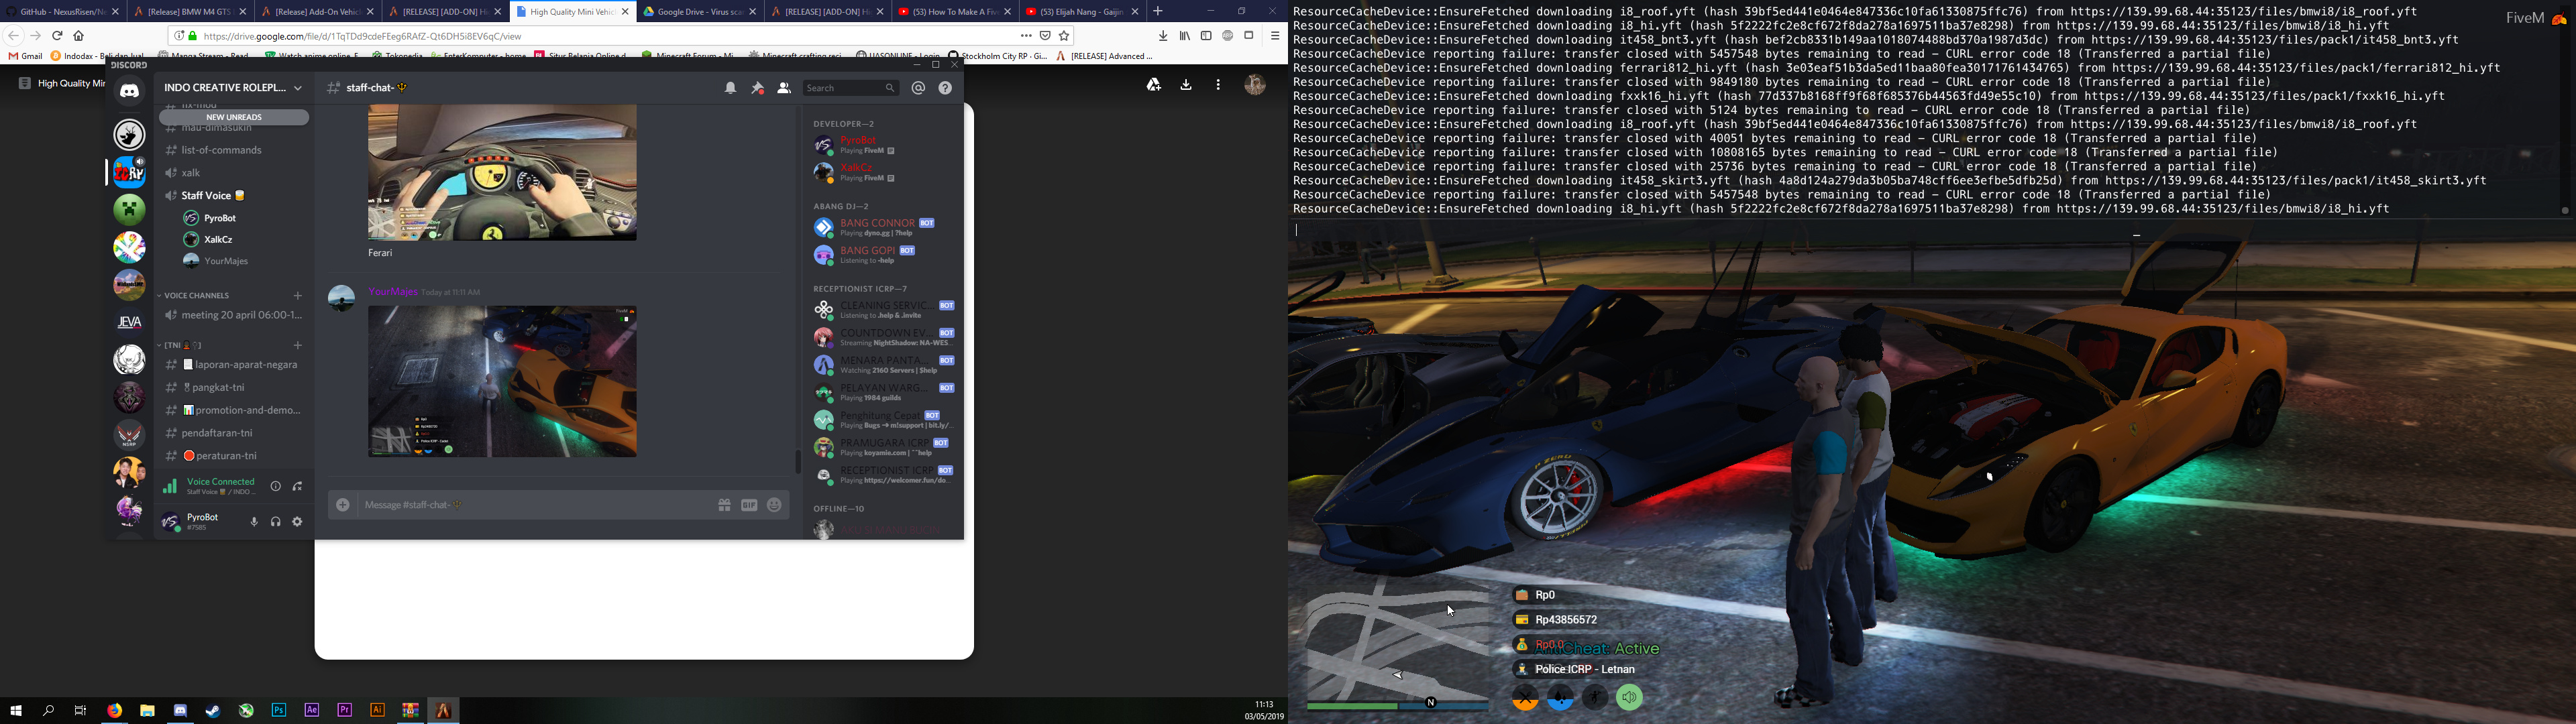2576x724 pixels.
Task: Click the Nitro gift icon
Action: pyautogui.click(x=724, y=505)
